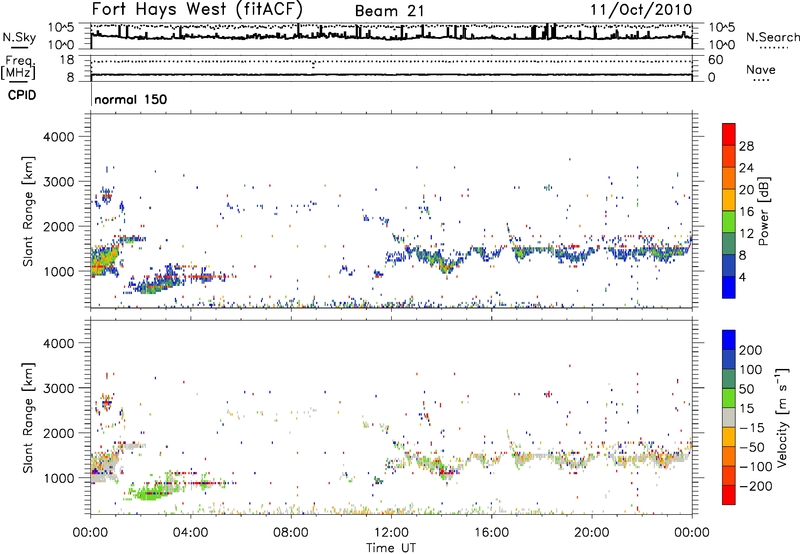Image resolution: width=800 pixels, height=554 pixels.
Task: Click the 'Time UT' axis title
Action: tap(391, 547)
